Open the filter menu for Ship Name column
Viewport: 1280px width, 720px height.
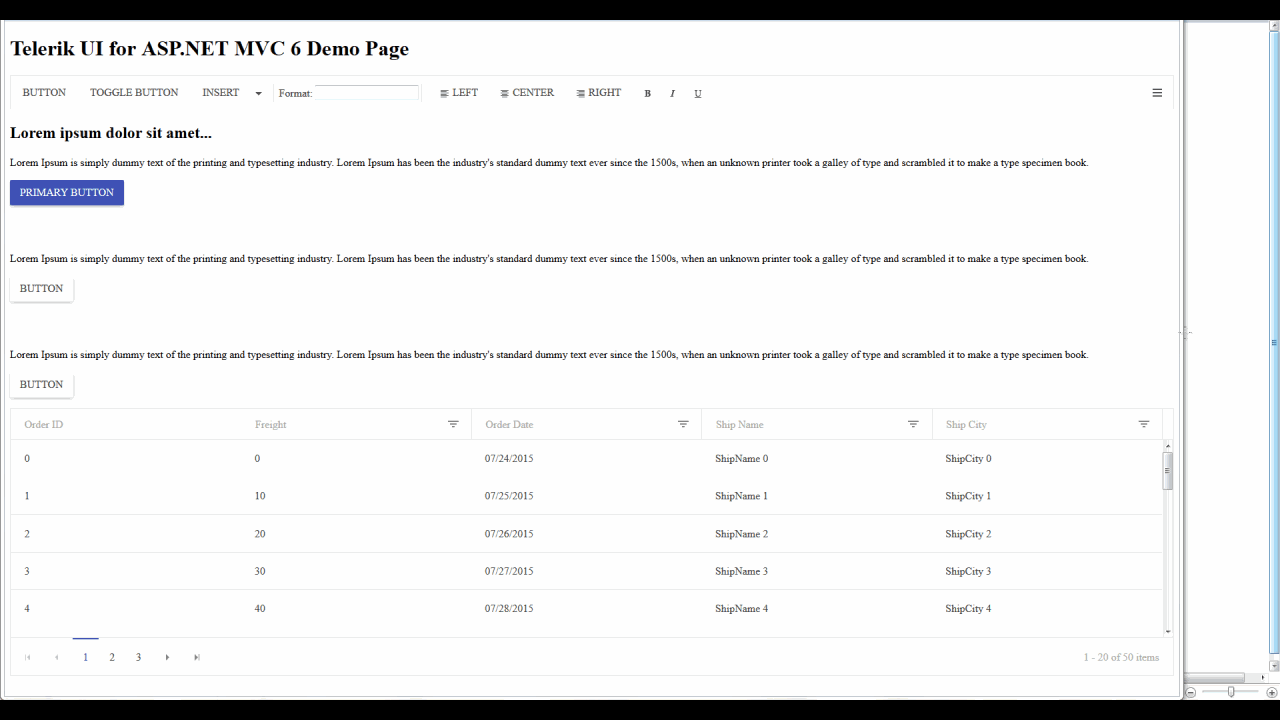point(913,424)
